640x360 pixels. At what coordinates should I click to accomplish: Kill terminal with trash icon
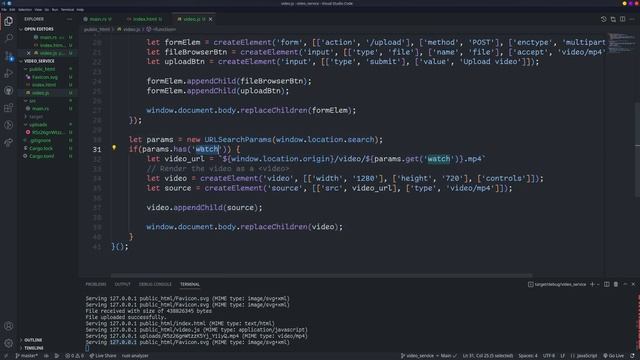616,284
